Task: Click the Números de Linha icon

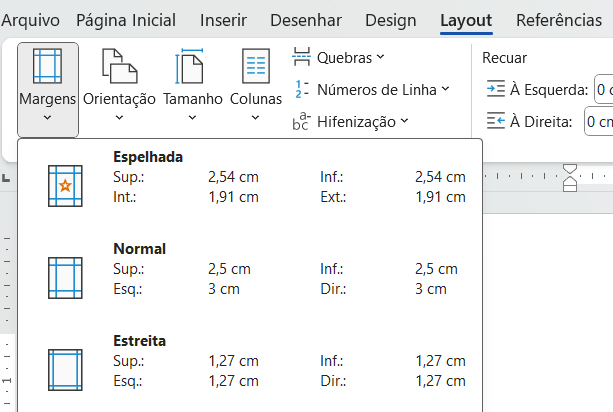Action: point(301,90)
